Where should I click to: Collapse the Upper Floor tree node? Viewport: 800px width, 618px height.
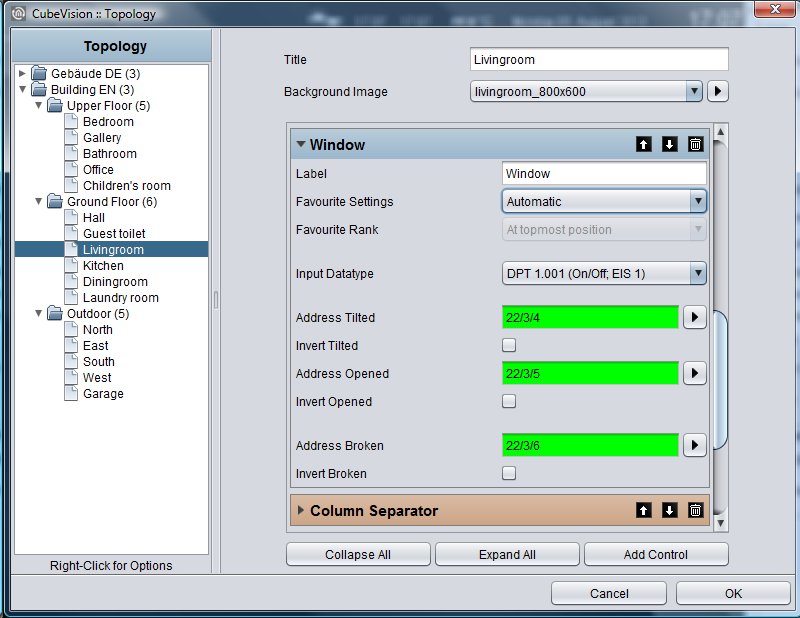click(x=38, y=106)
